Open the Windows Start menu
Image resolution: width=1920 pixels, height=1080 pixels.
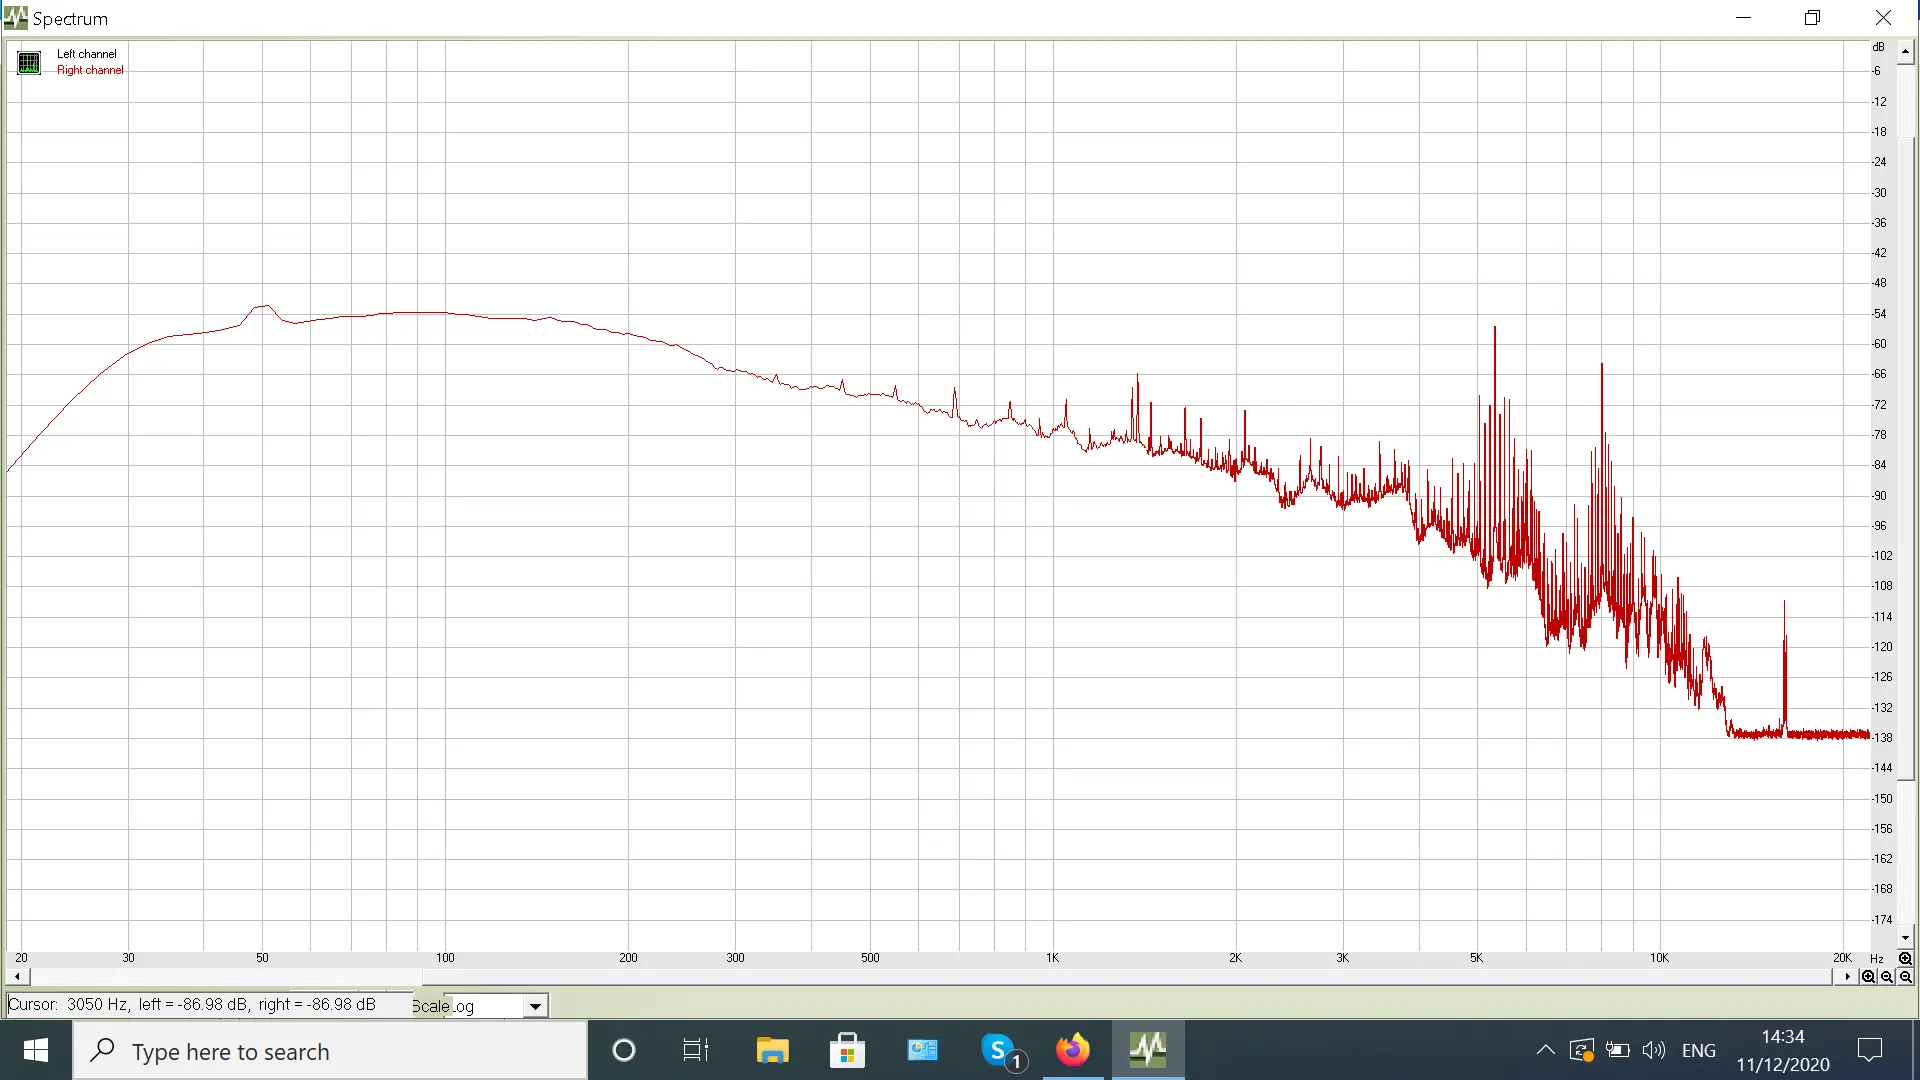[36, 1051]
